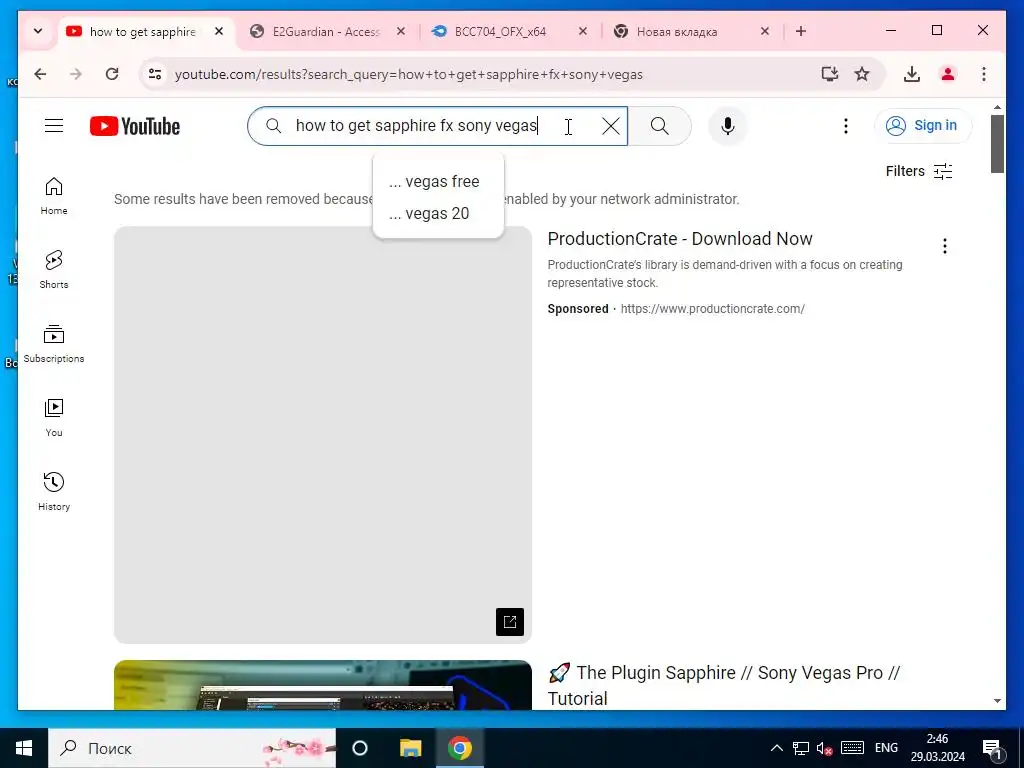
Task: Open the notification center icon
Action: point(991,748)
